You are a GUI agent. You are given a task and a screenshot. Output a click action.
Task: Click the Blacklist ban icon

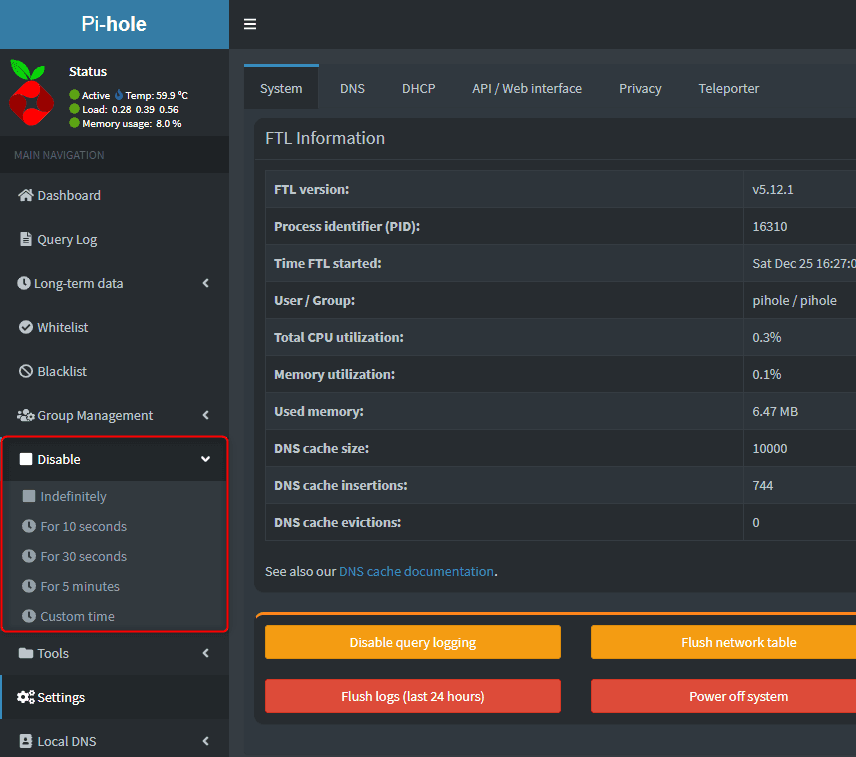point(26,371)
